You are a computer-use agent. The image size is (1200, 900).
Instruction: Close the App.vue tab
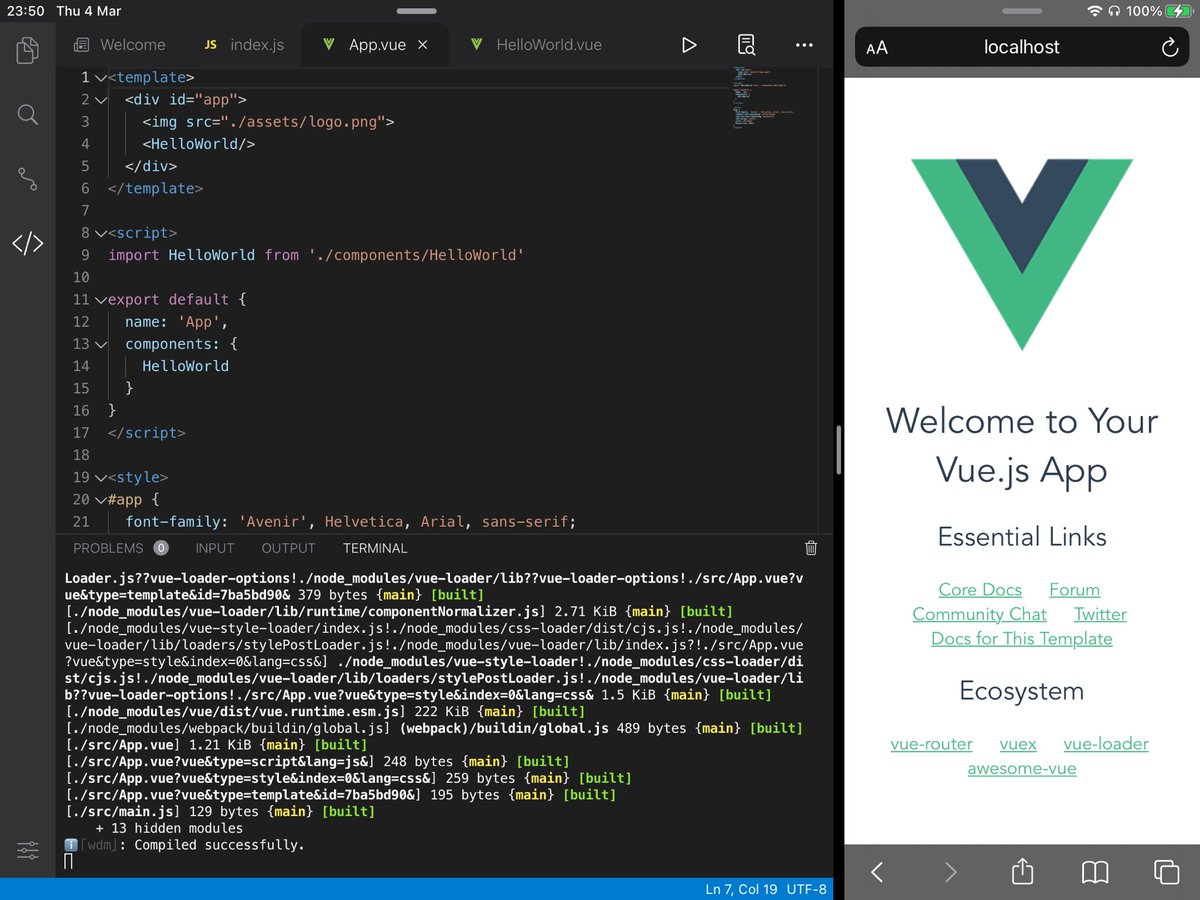(x=422, y=45)
